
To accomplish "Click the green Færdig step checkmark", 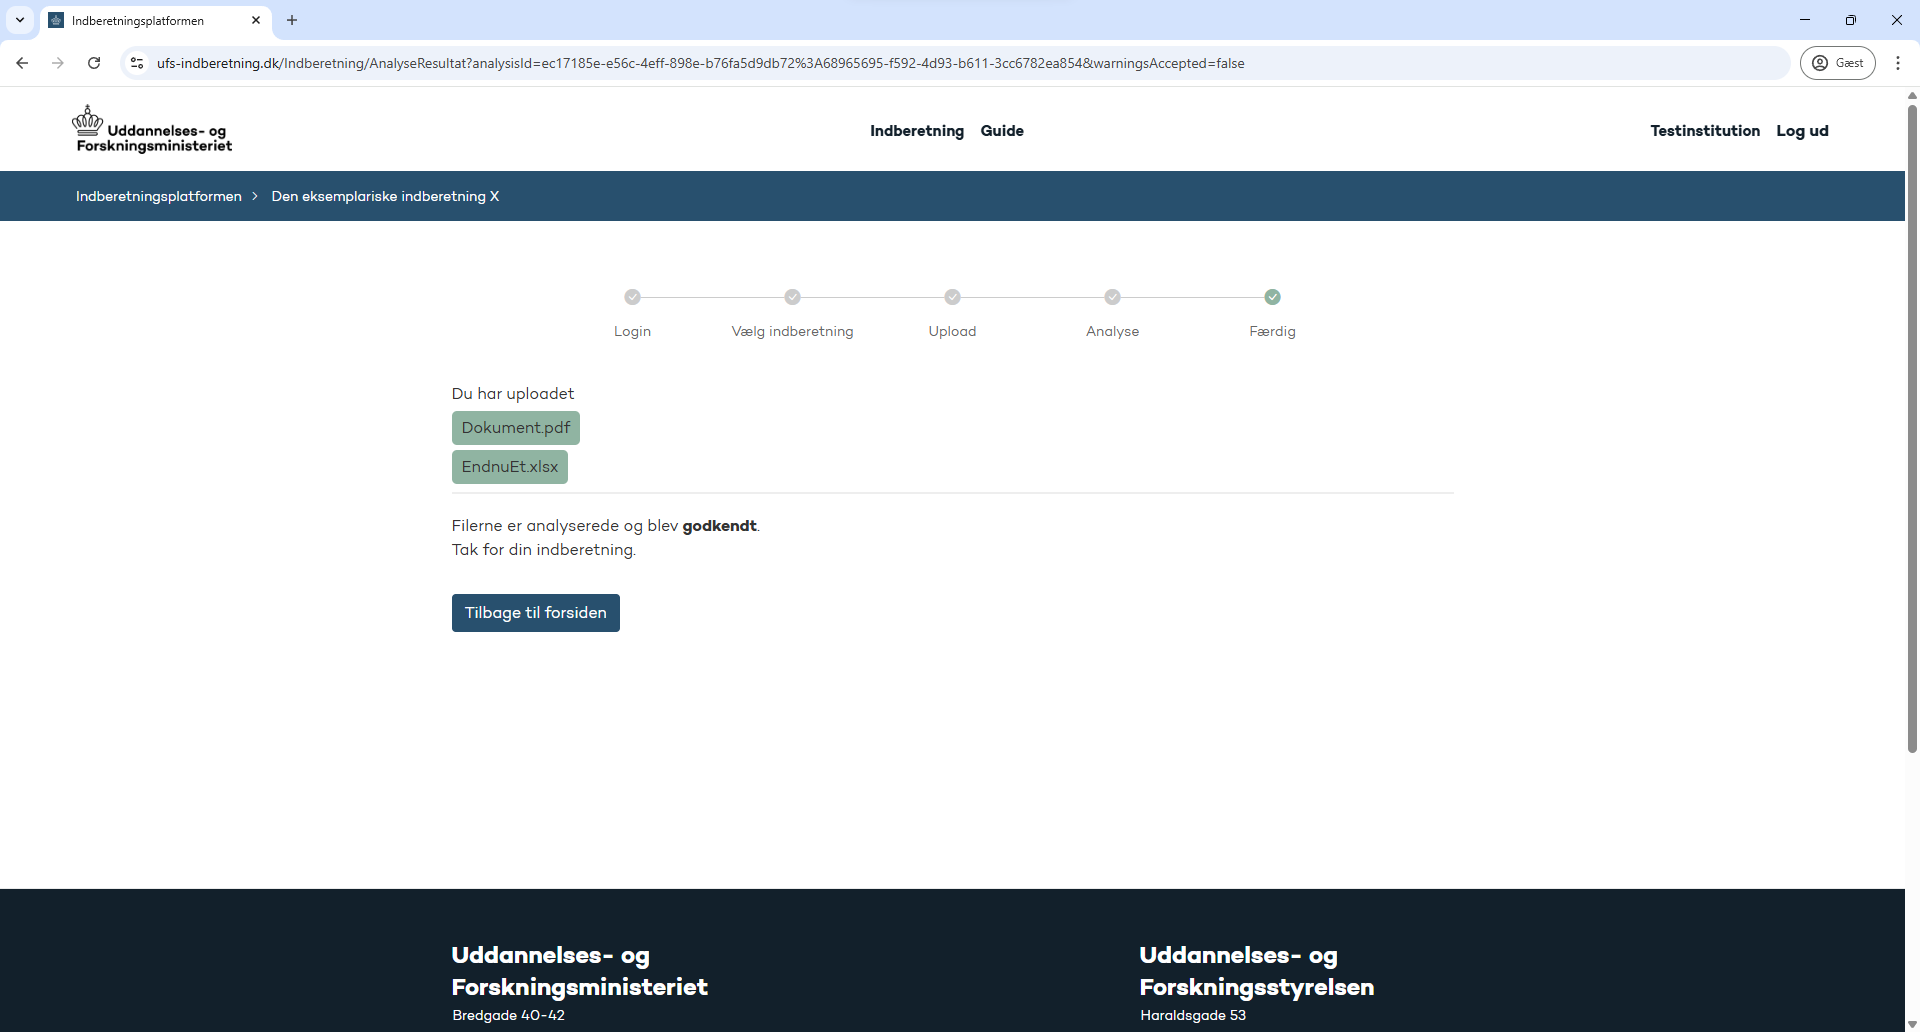I will coord(1272,297).
